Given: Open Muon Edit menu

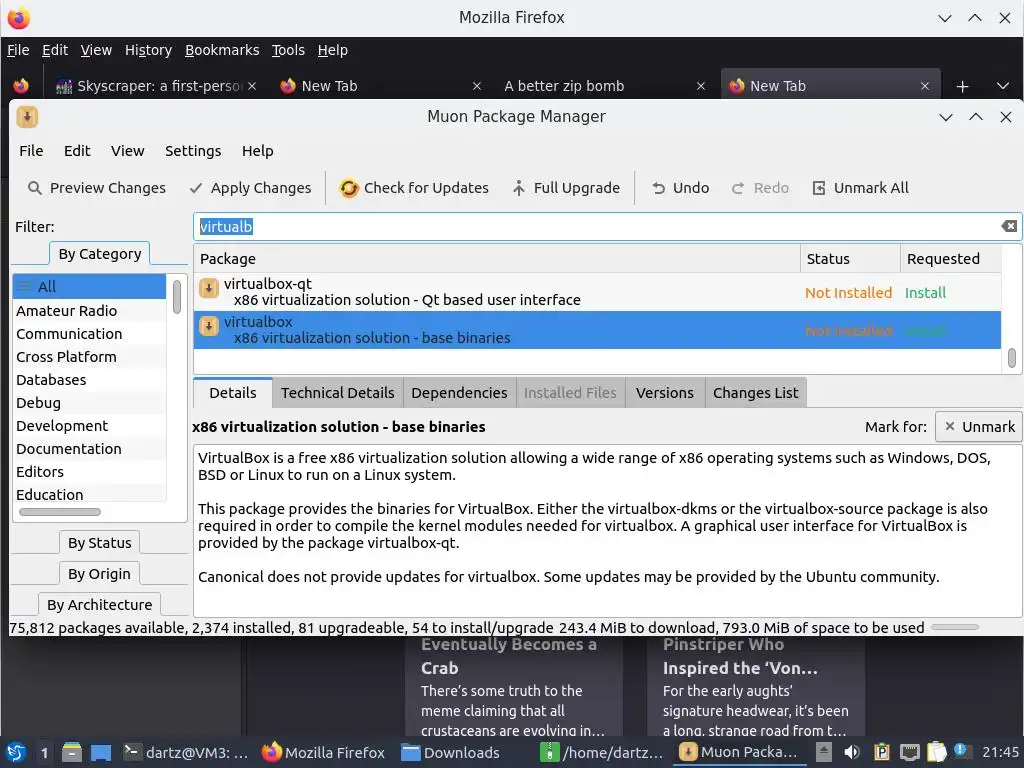Looking at the screenshot, I should [77, 151].
